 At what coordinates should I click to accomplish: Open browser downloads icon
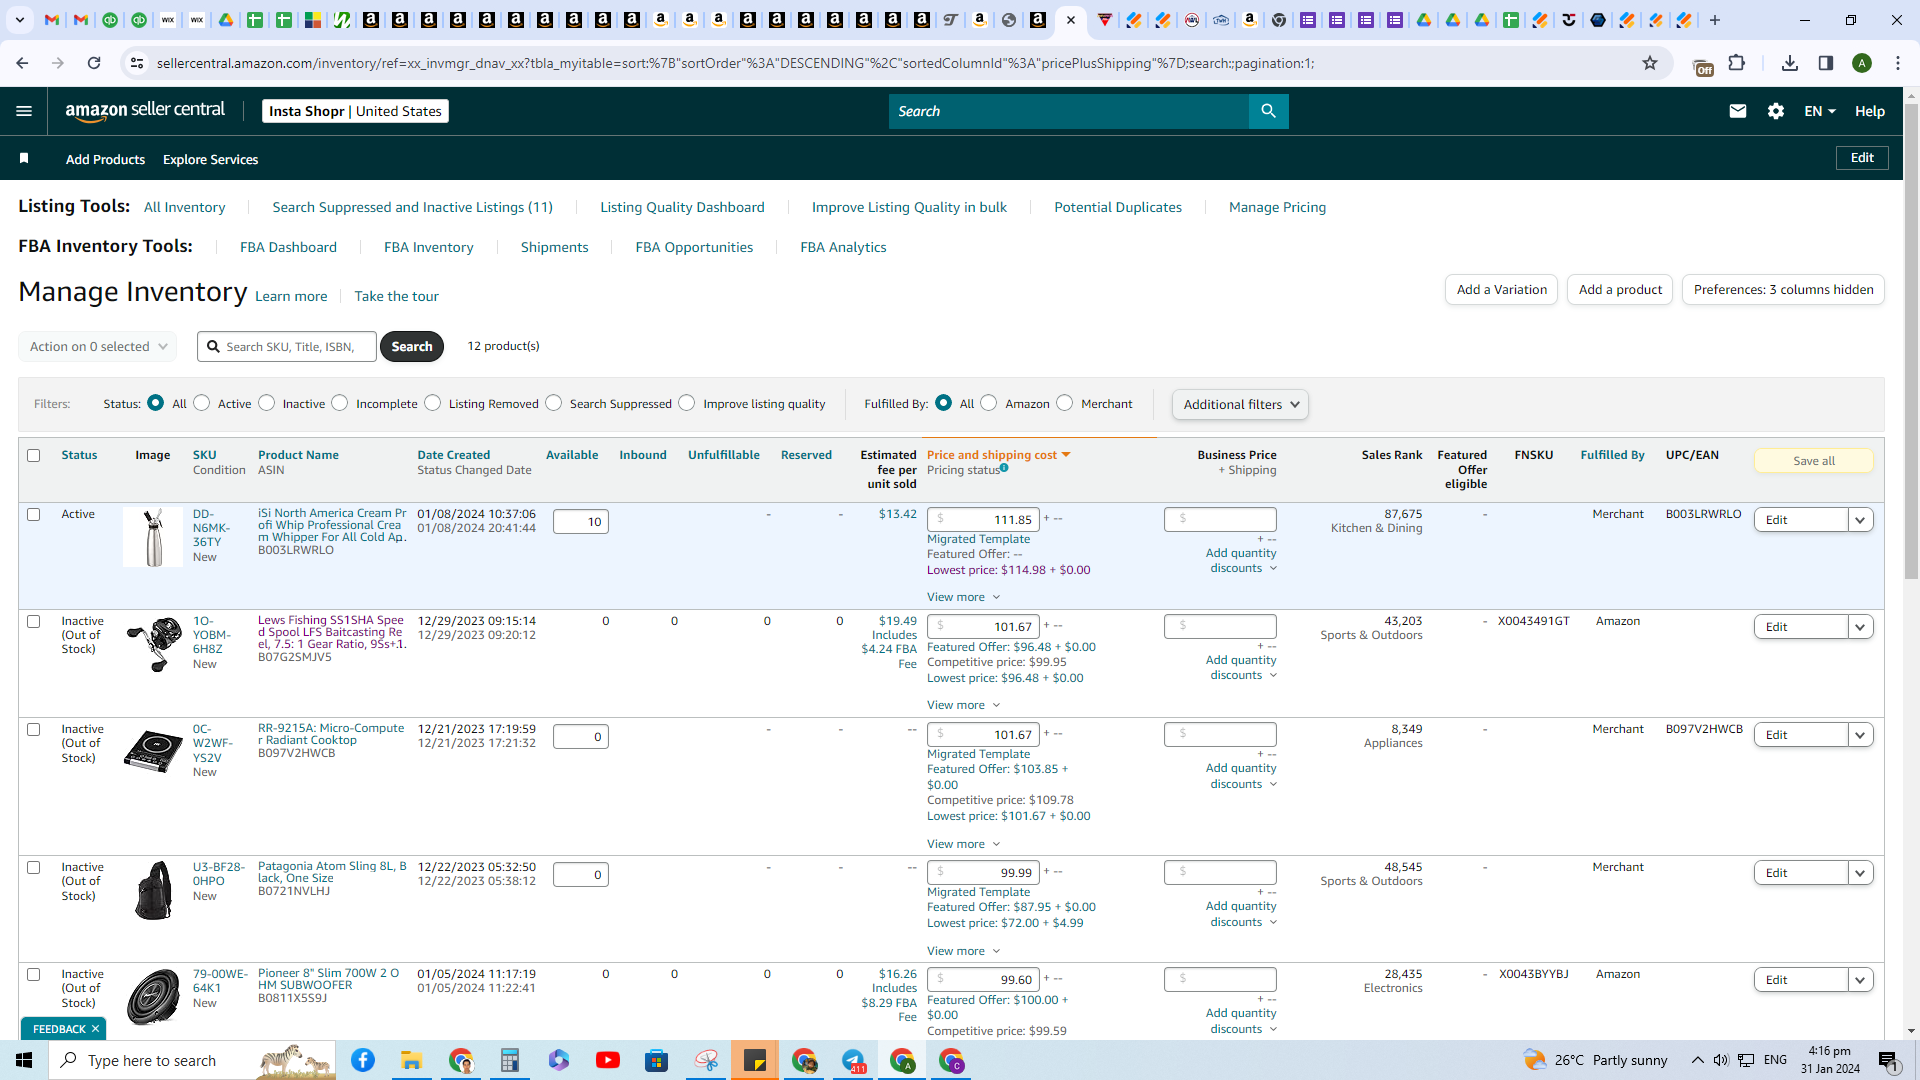1790,63
